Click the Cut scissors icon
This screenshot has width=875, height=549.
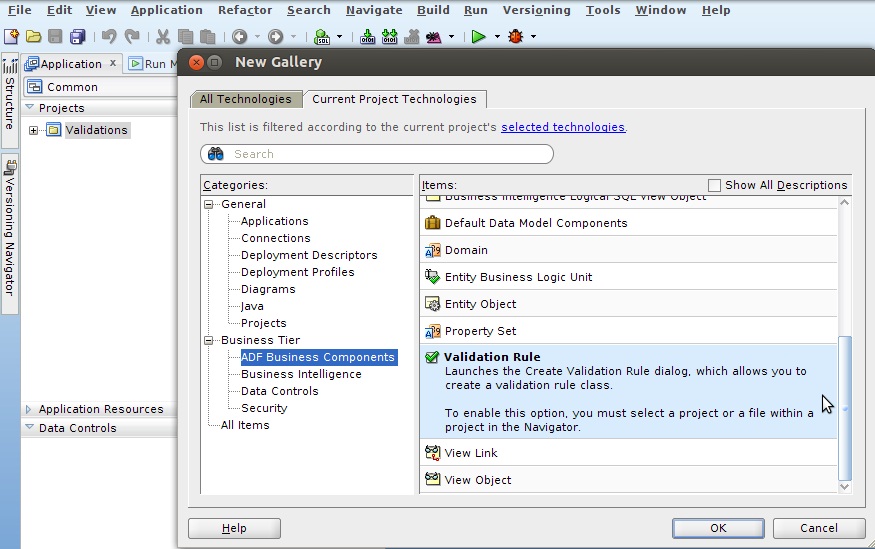point(162,37)
